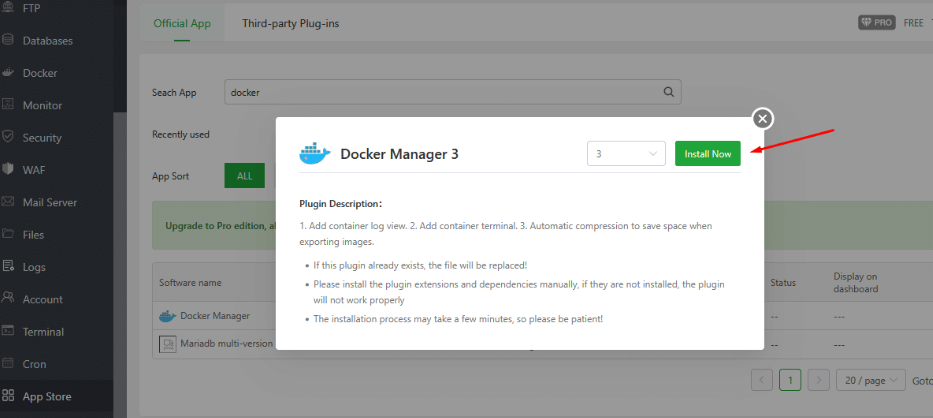Click the Docker whale logo in dialog

point(315,154)
